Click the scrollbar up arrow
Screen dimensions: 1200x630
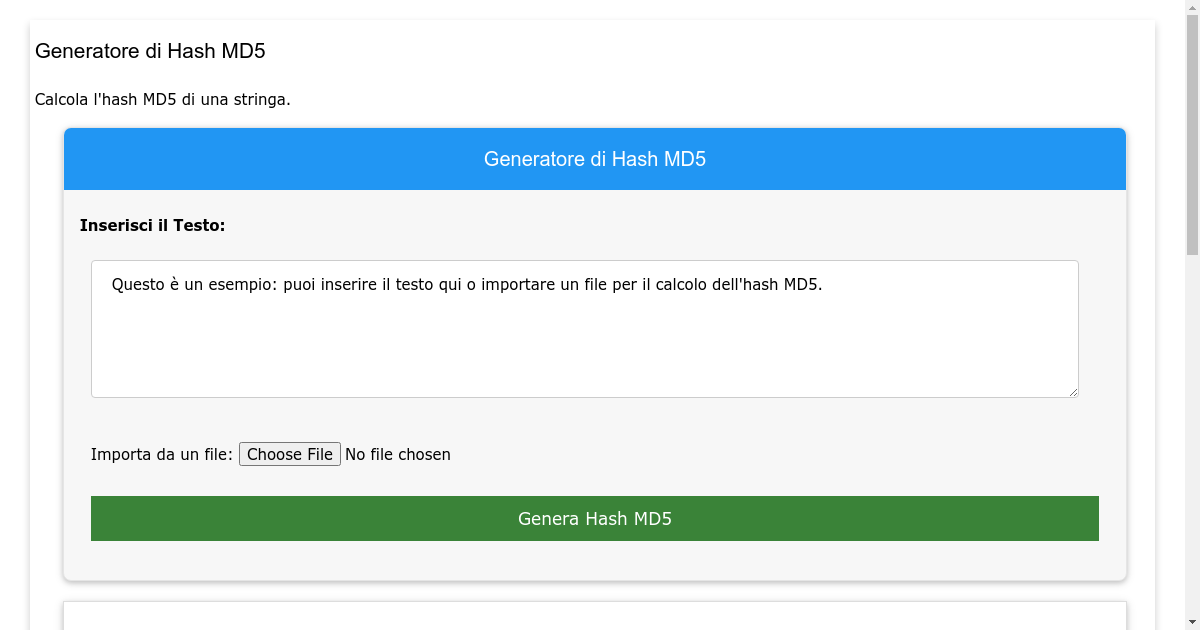[x=1192, y=8]
